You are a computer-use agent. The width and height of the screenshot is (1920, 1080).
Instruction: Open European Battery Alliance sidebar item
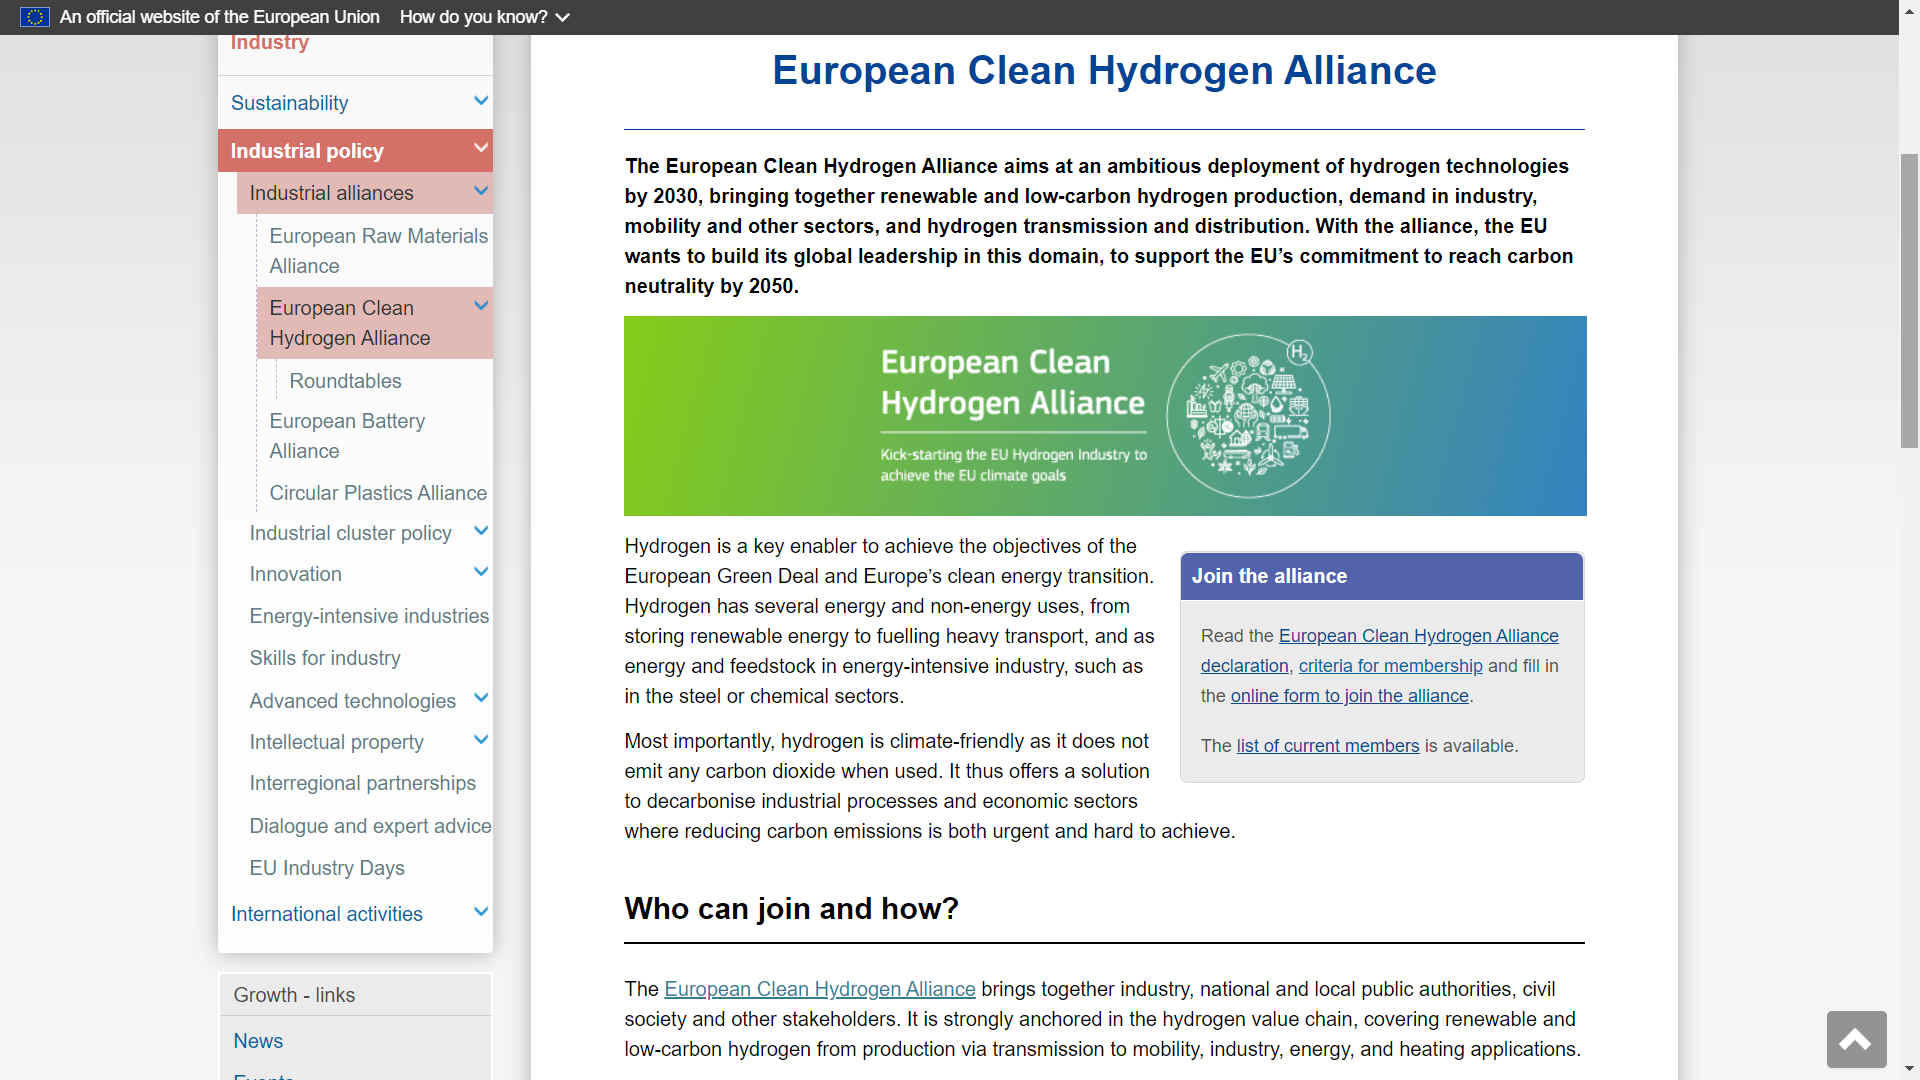[347, 436]
